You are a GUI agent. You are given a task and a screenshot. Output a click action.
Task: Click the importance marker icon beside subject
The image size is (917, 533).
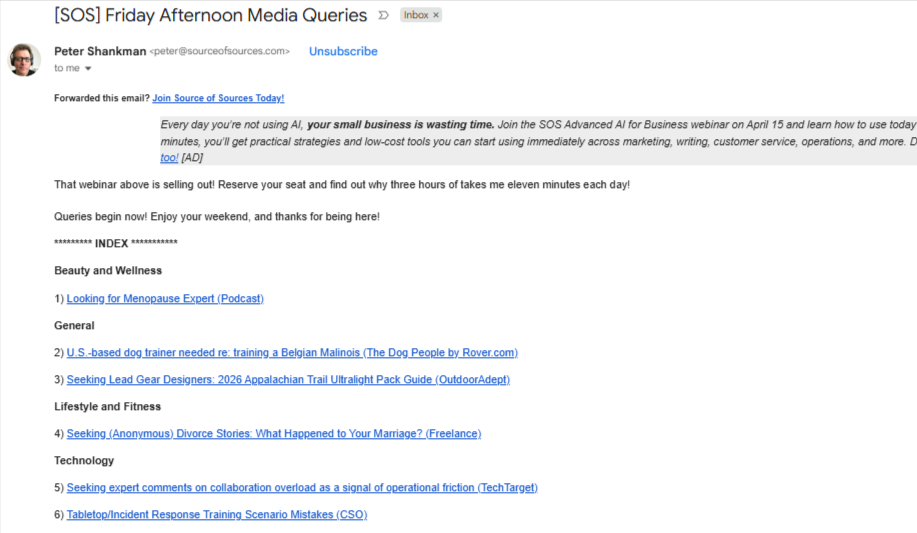[x=383, y=16]
